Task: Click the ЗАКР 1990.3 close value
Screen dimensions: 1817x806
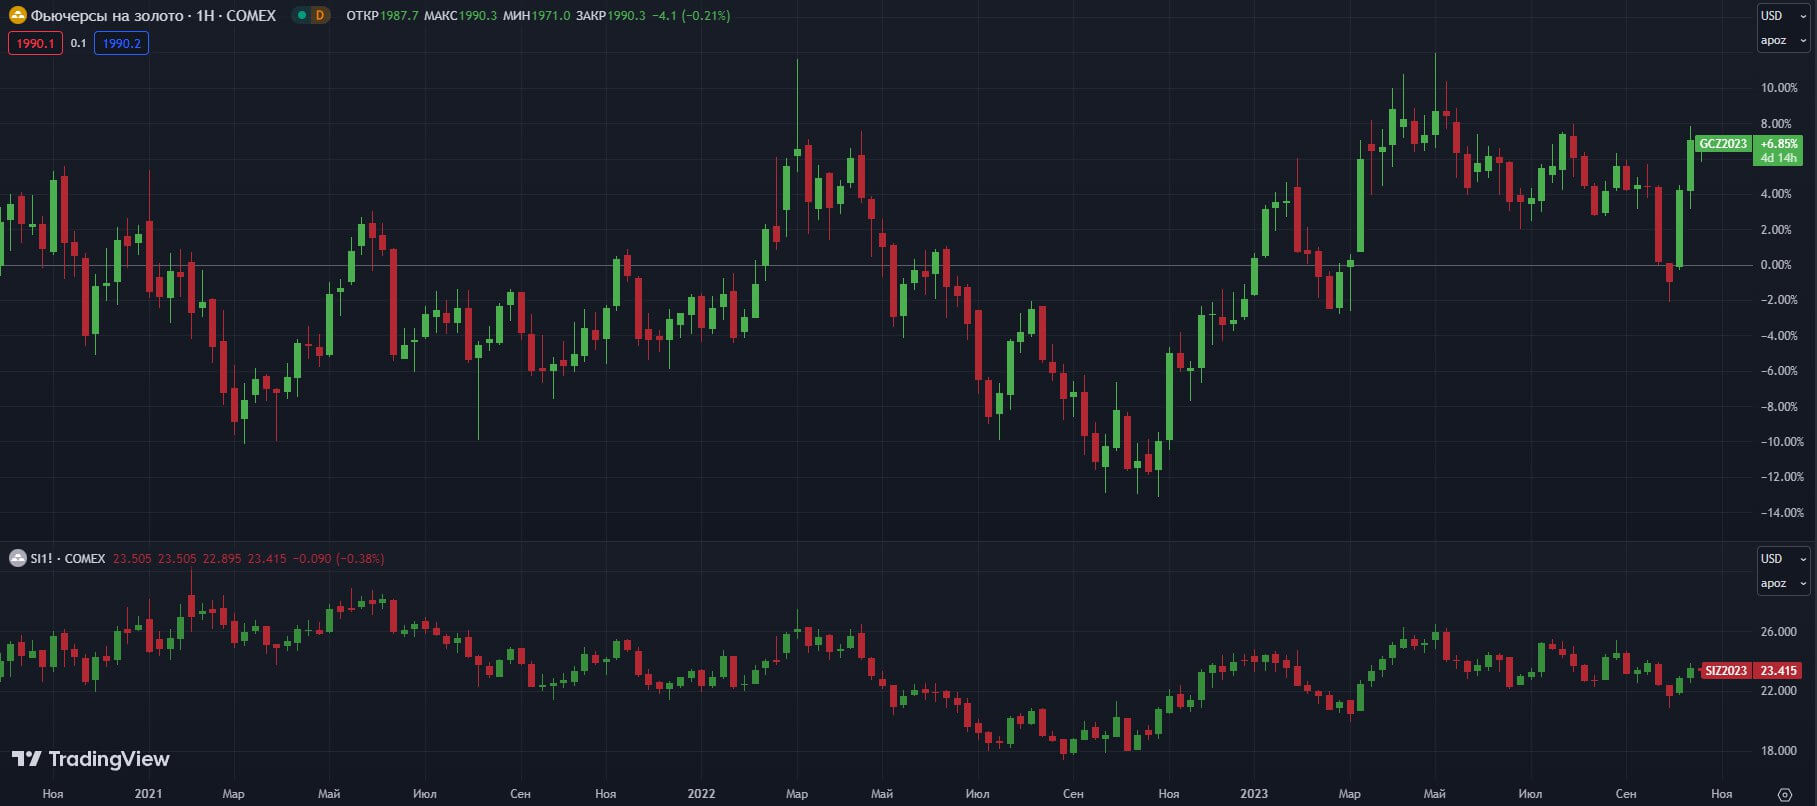Action: (611, 16)
